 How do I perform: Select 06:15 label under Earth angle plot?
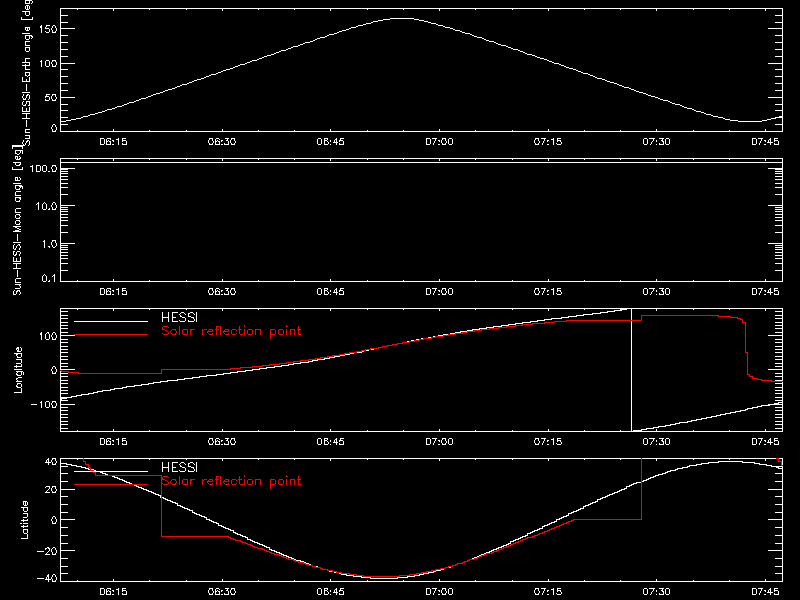click(x=113, y=142)
